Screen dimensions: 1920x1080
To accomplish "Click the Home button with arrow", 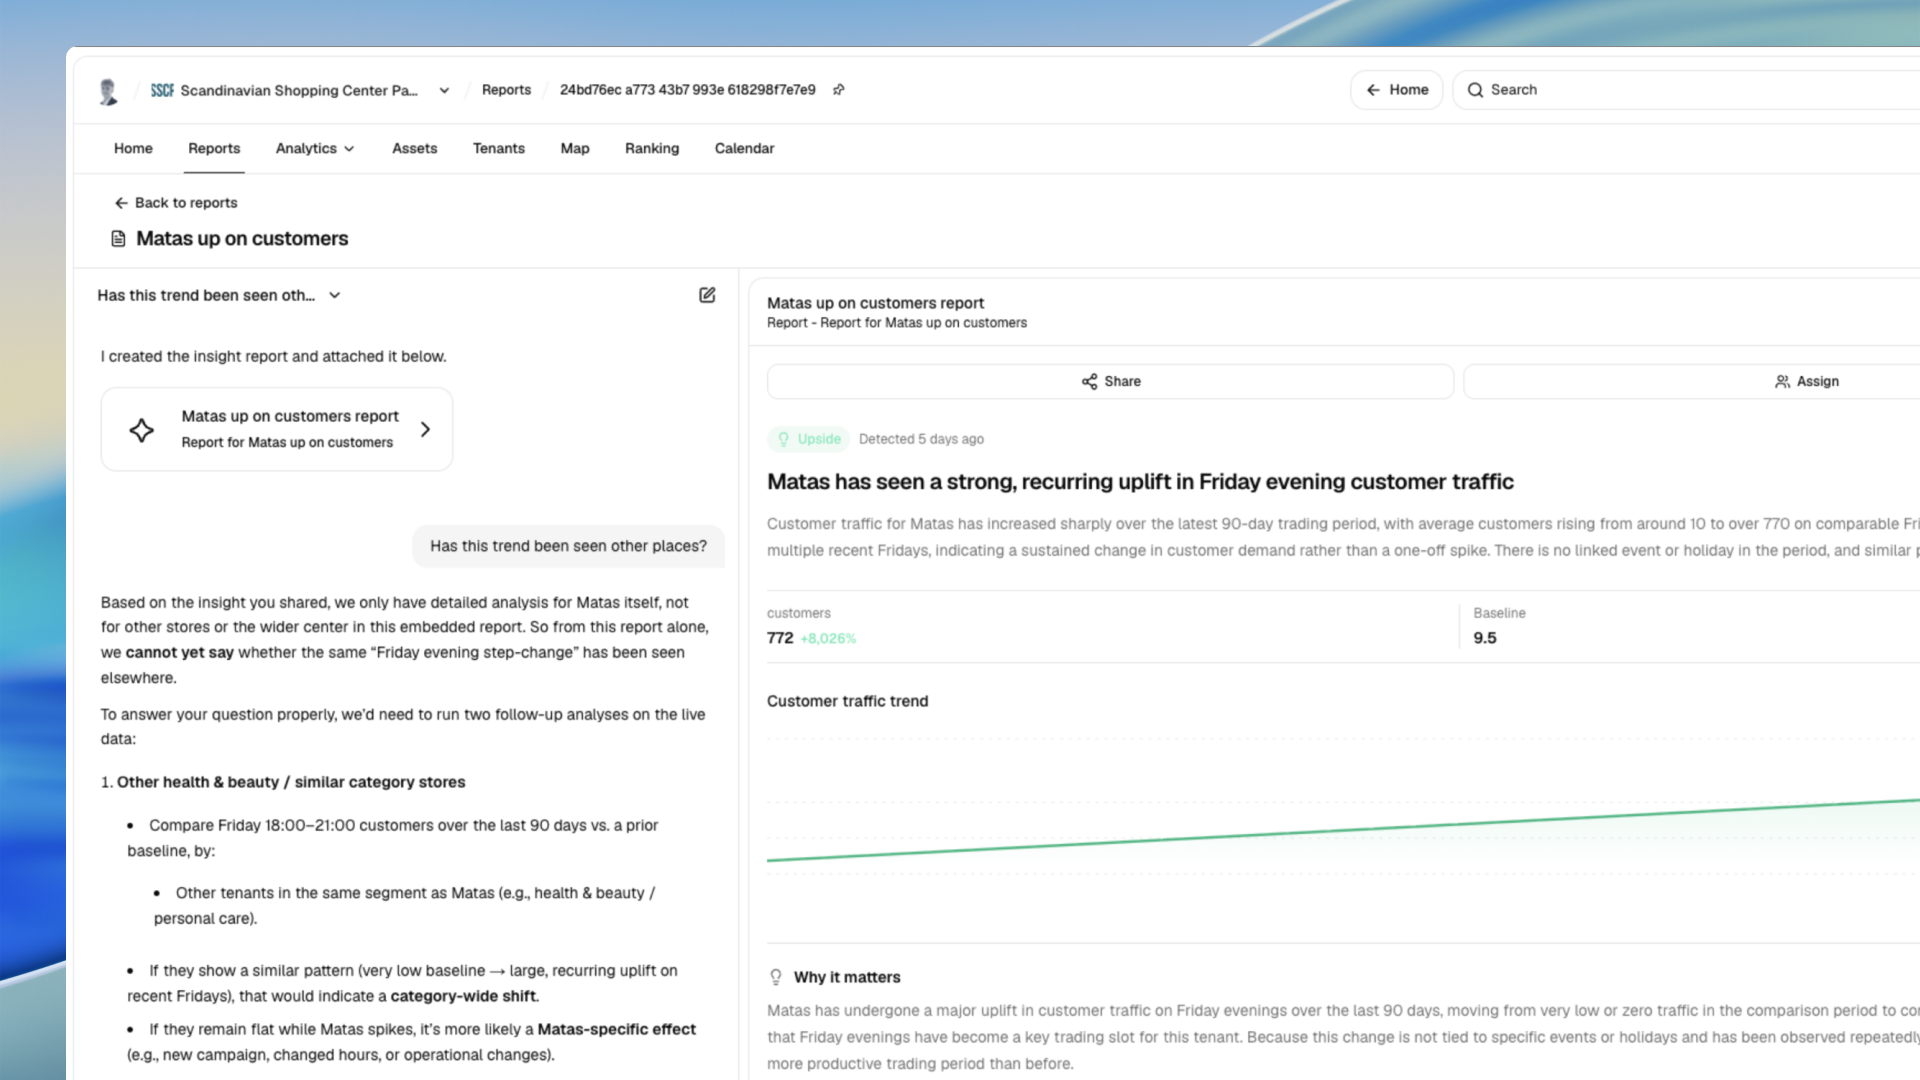I will (1396, 90).
